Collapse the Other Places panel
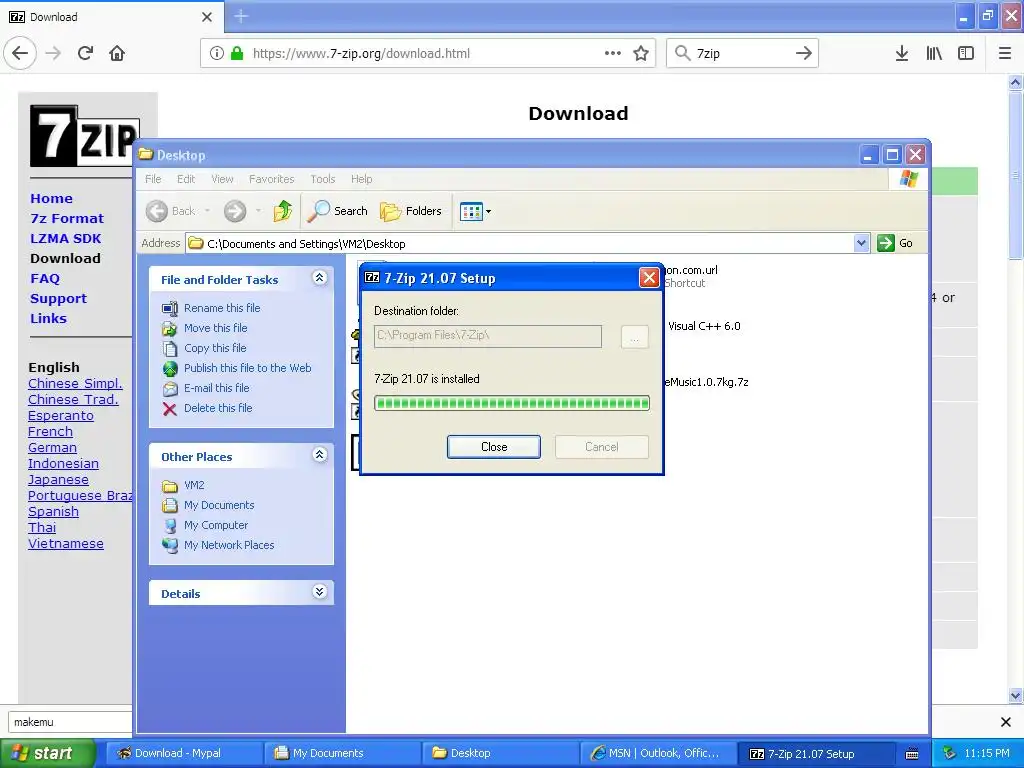 [319, 455]
